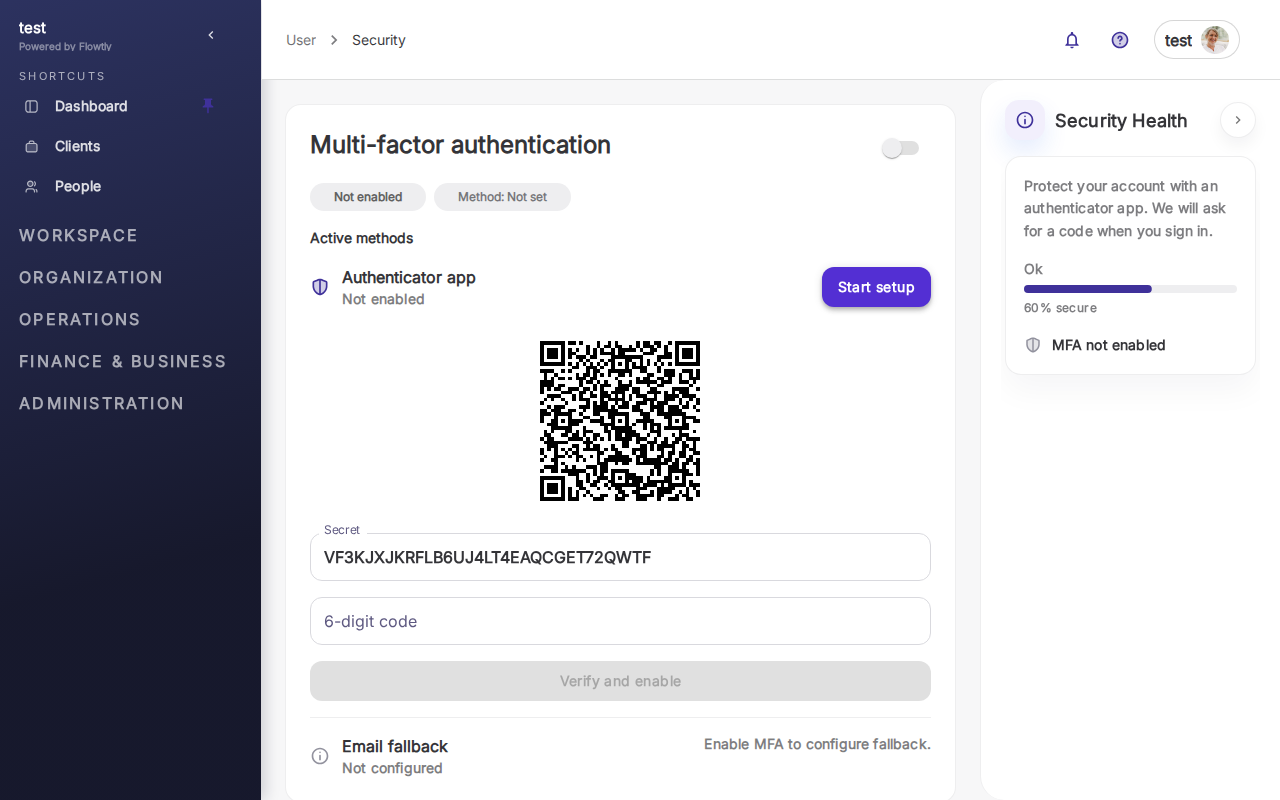Image resolution: width=1280 pixels, height=800 pixels.
Task: Click the Authenticator app shield icon
Action: 320,287
